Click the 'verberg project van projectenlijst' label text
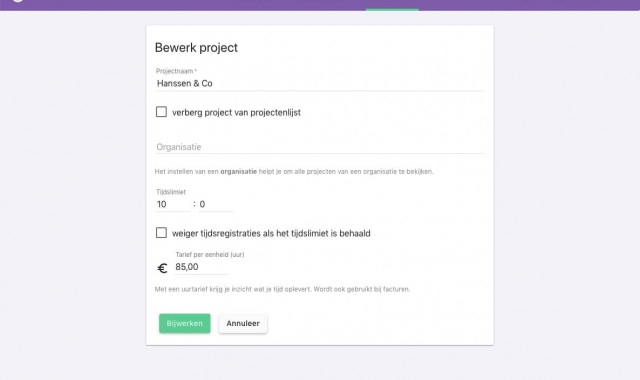This screenshot has height=380, width=640. click(x=236, y=113)
